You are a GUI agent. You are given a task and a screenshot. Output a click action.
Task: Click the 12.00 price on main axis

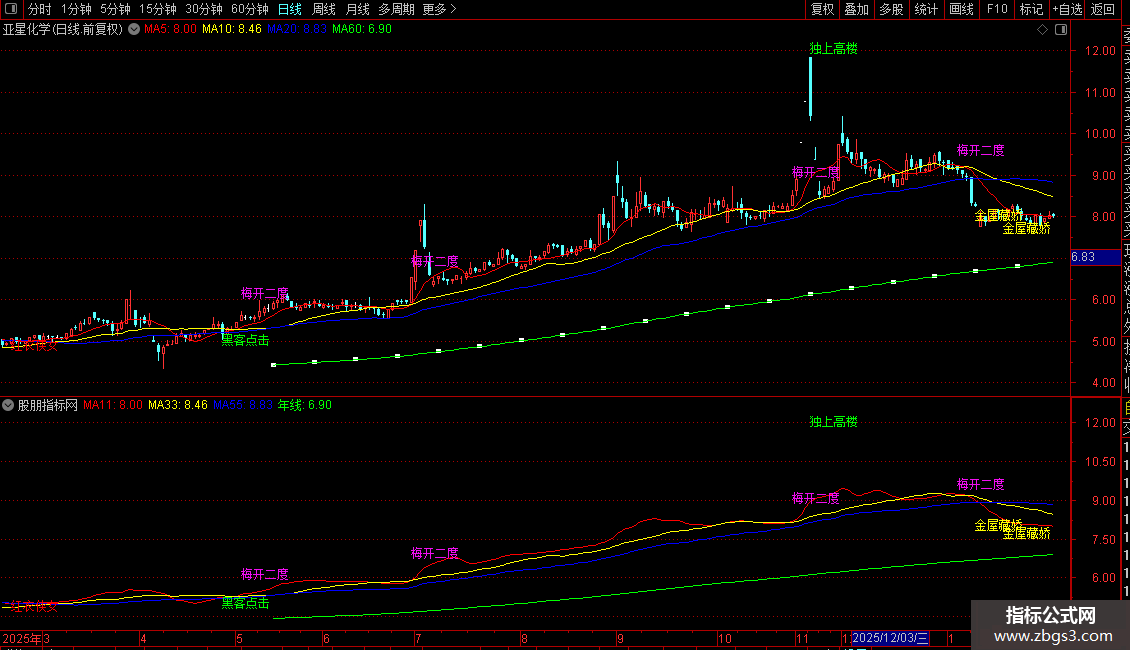click(x=1100, y=51)
